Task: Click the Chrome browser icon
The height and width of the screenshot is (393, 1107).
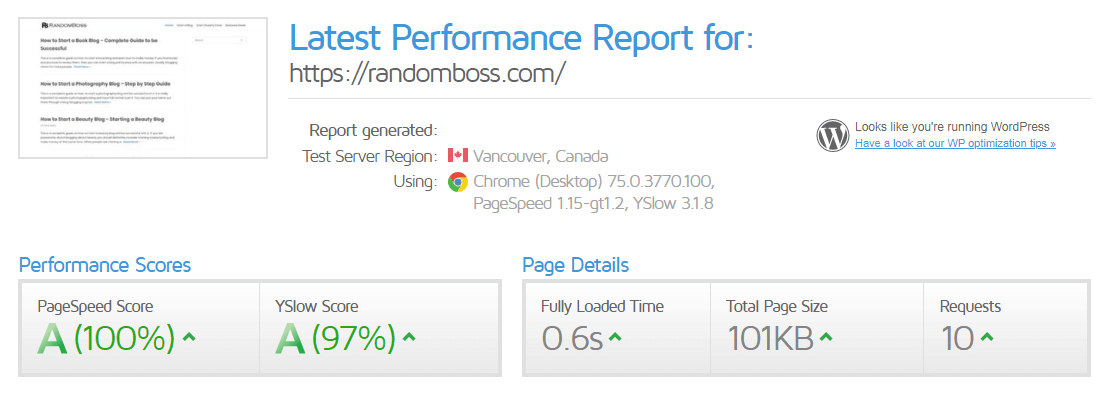Action: [x=457, y=182]
